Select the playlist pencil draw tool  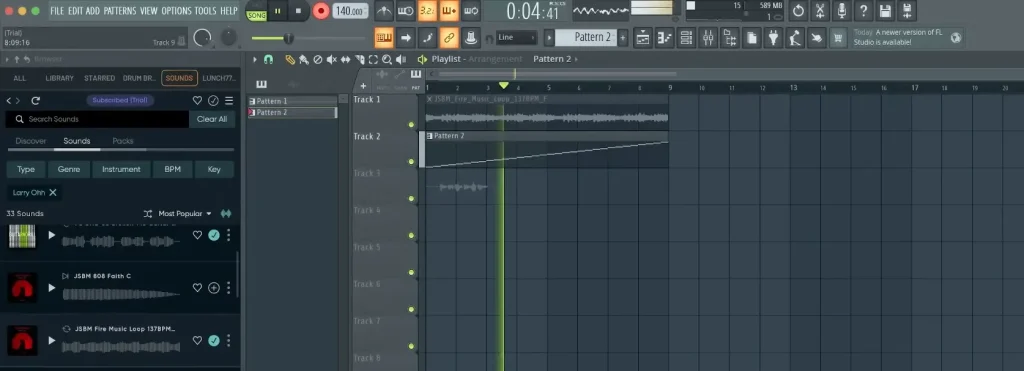coord(290,59)
